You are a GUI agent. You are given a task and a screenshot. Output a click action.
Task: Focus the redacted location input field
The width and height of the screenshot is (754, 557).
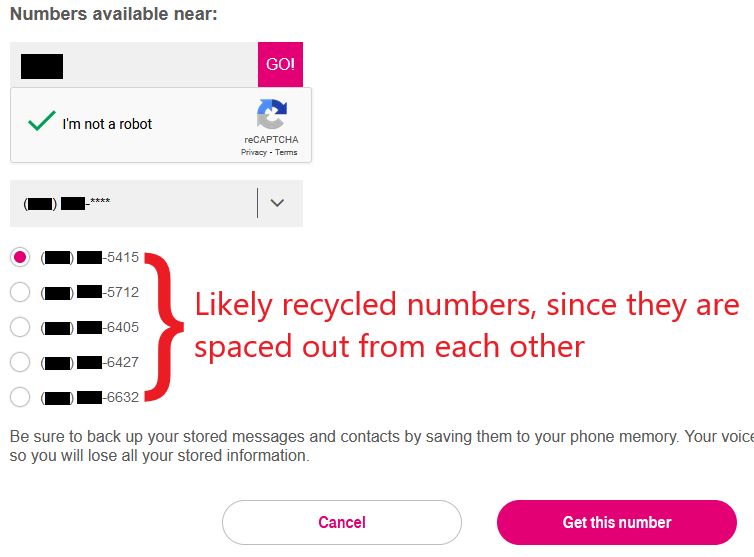pyautogui.click(x=134, y=64)
